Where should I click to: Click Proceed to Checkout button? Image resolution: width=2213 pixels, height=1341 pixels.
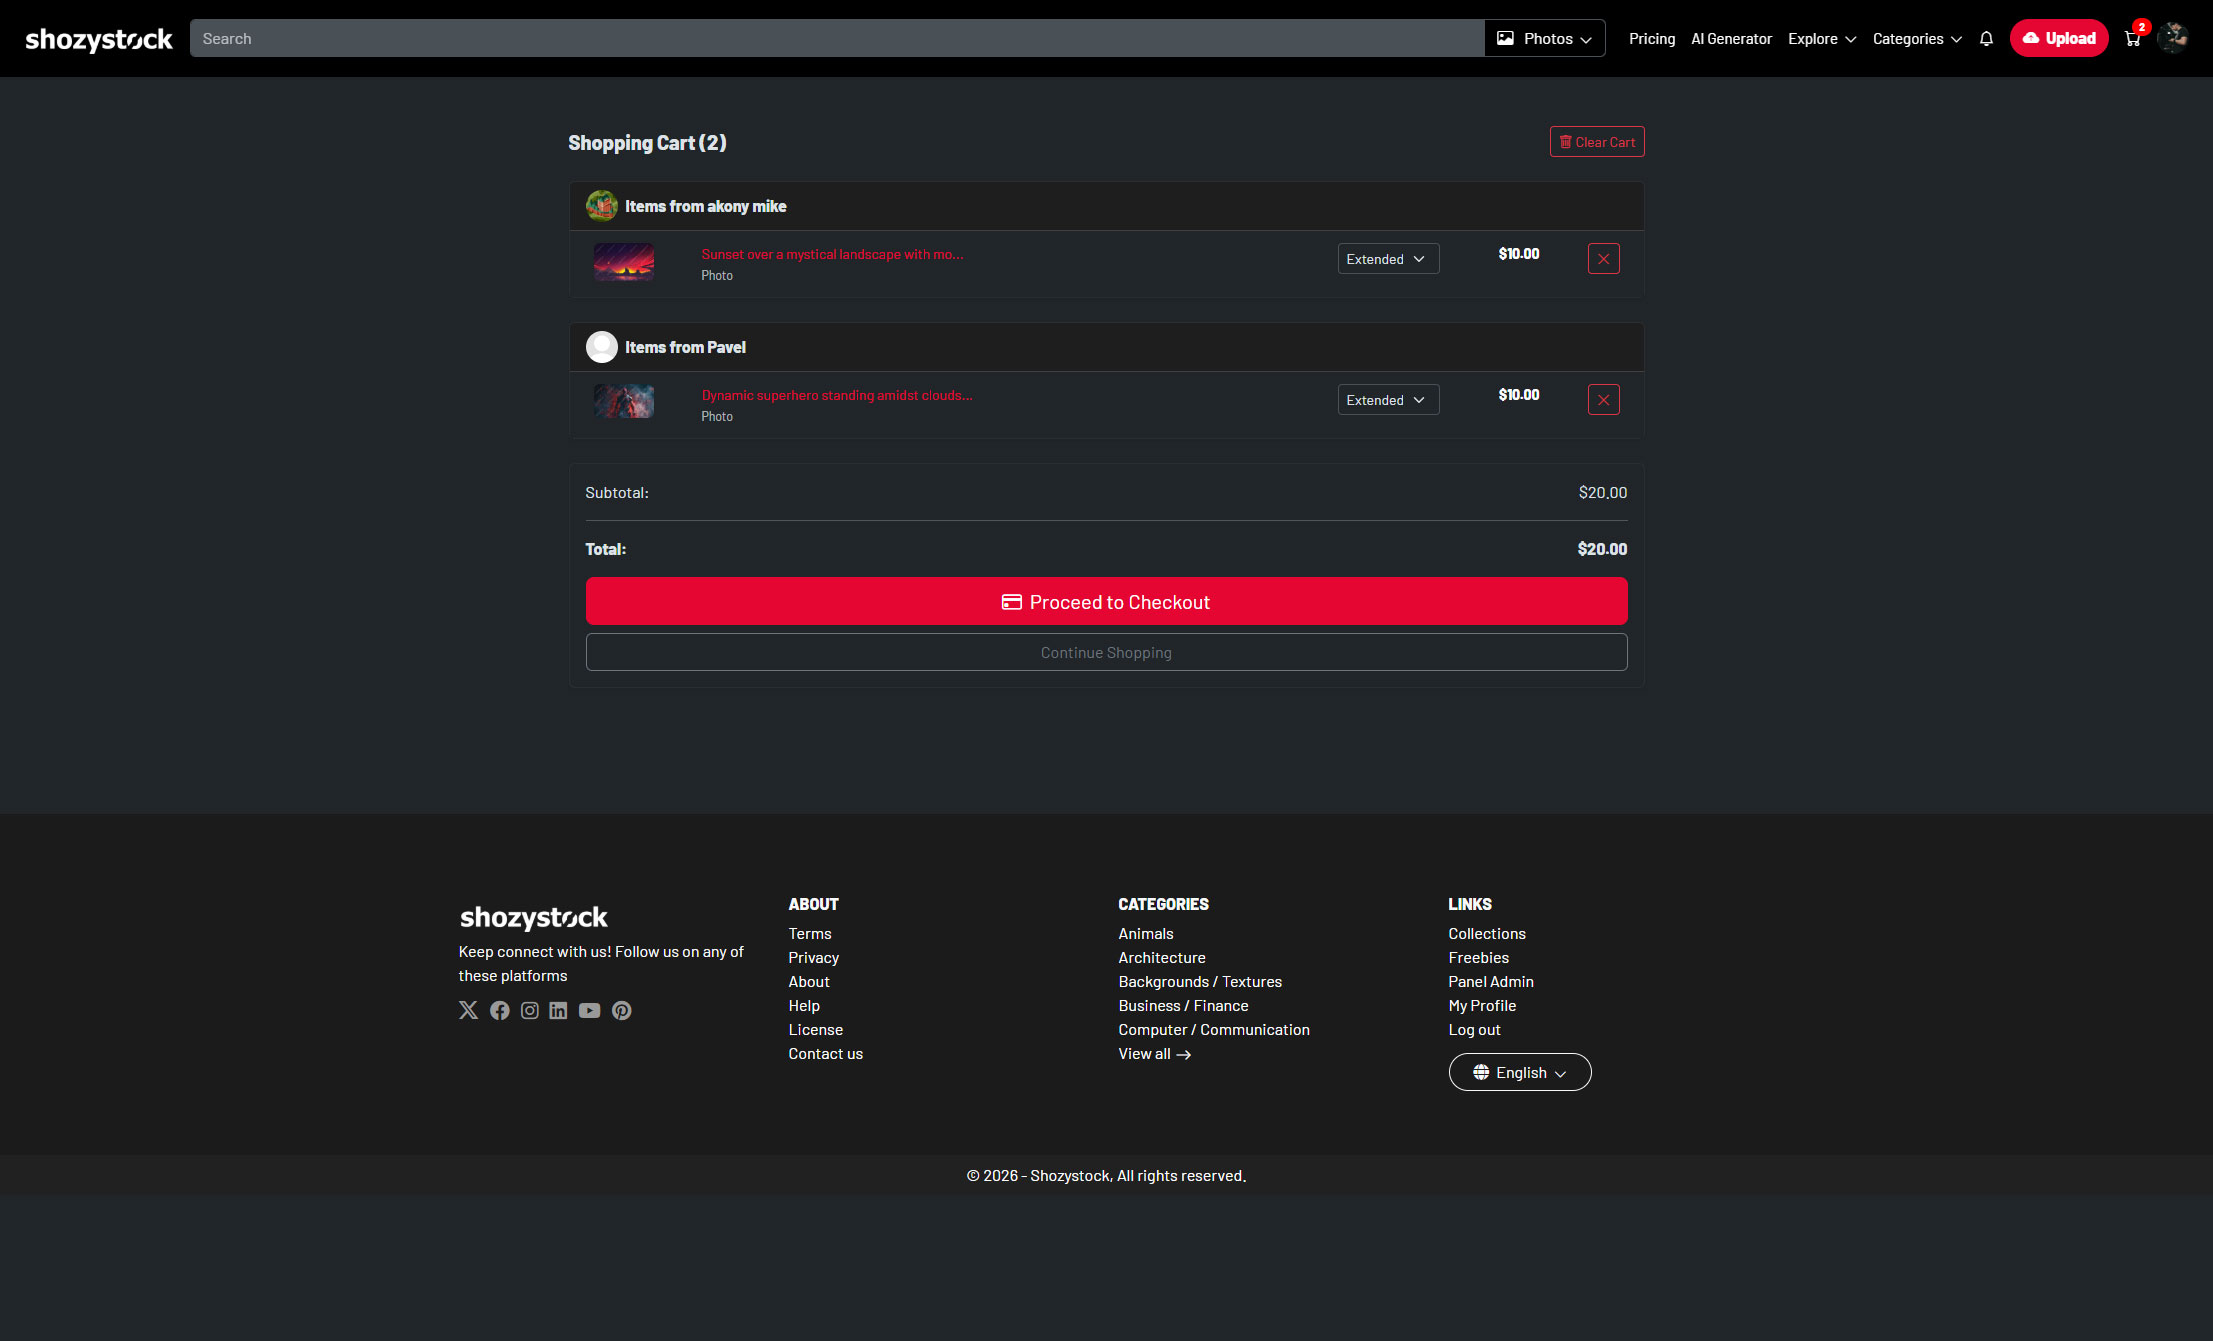(1106, 602)
